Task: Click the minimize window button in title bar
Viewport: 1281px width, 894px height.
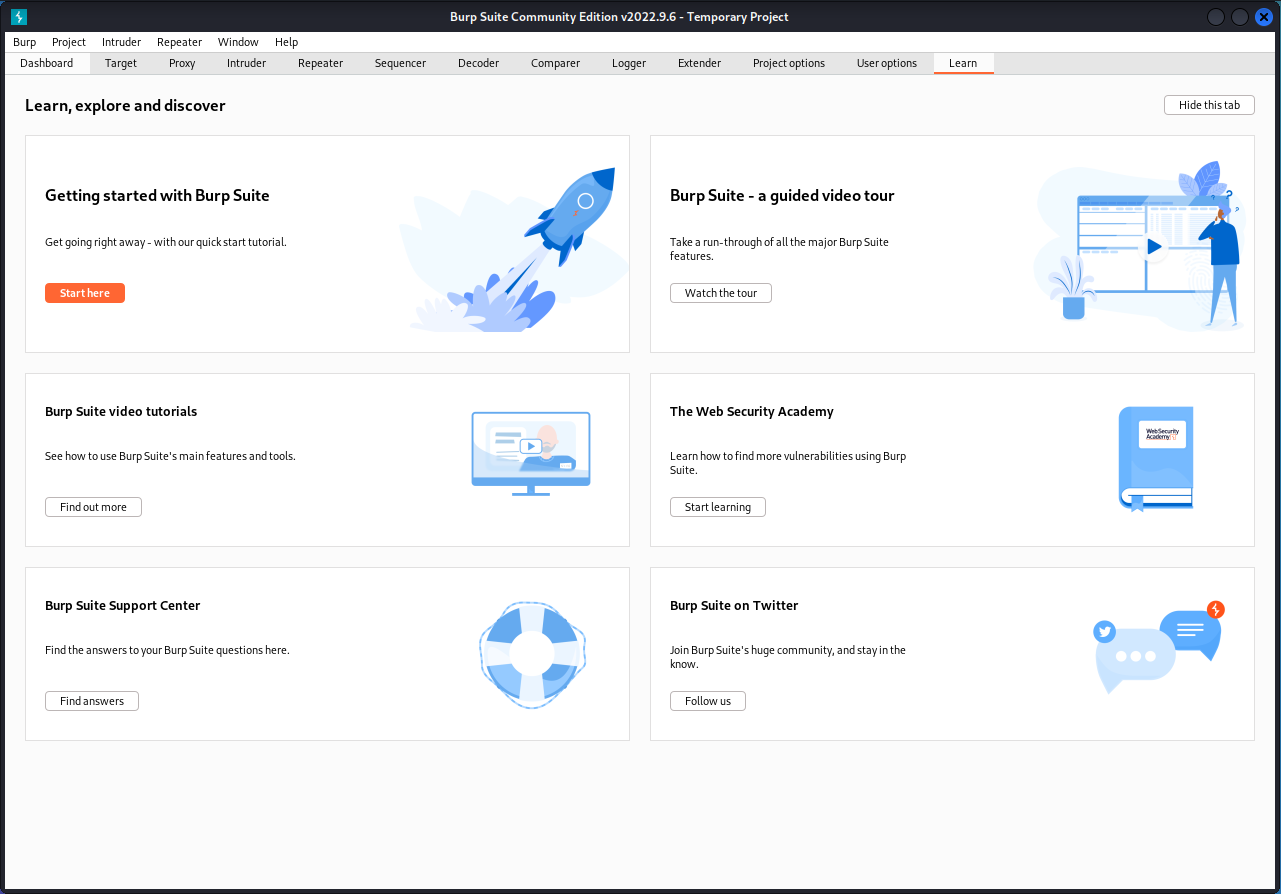Action: [1216, 17]
